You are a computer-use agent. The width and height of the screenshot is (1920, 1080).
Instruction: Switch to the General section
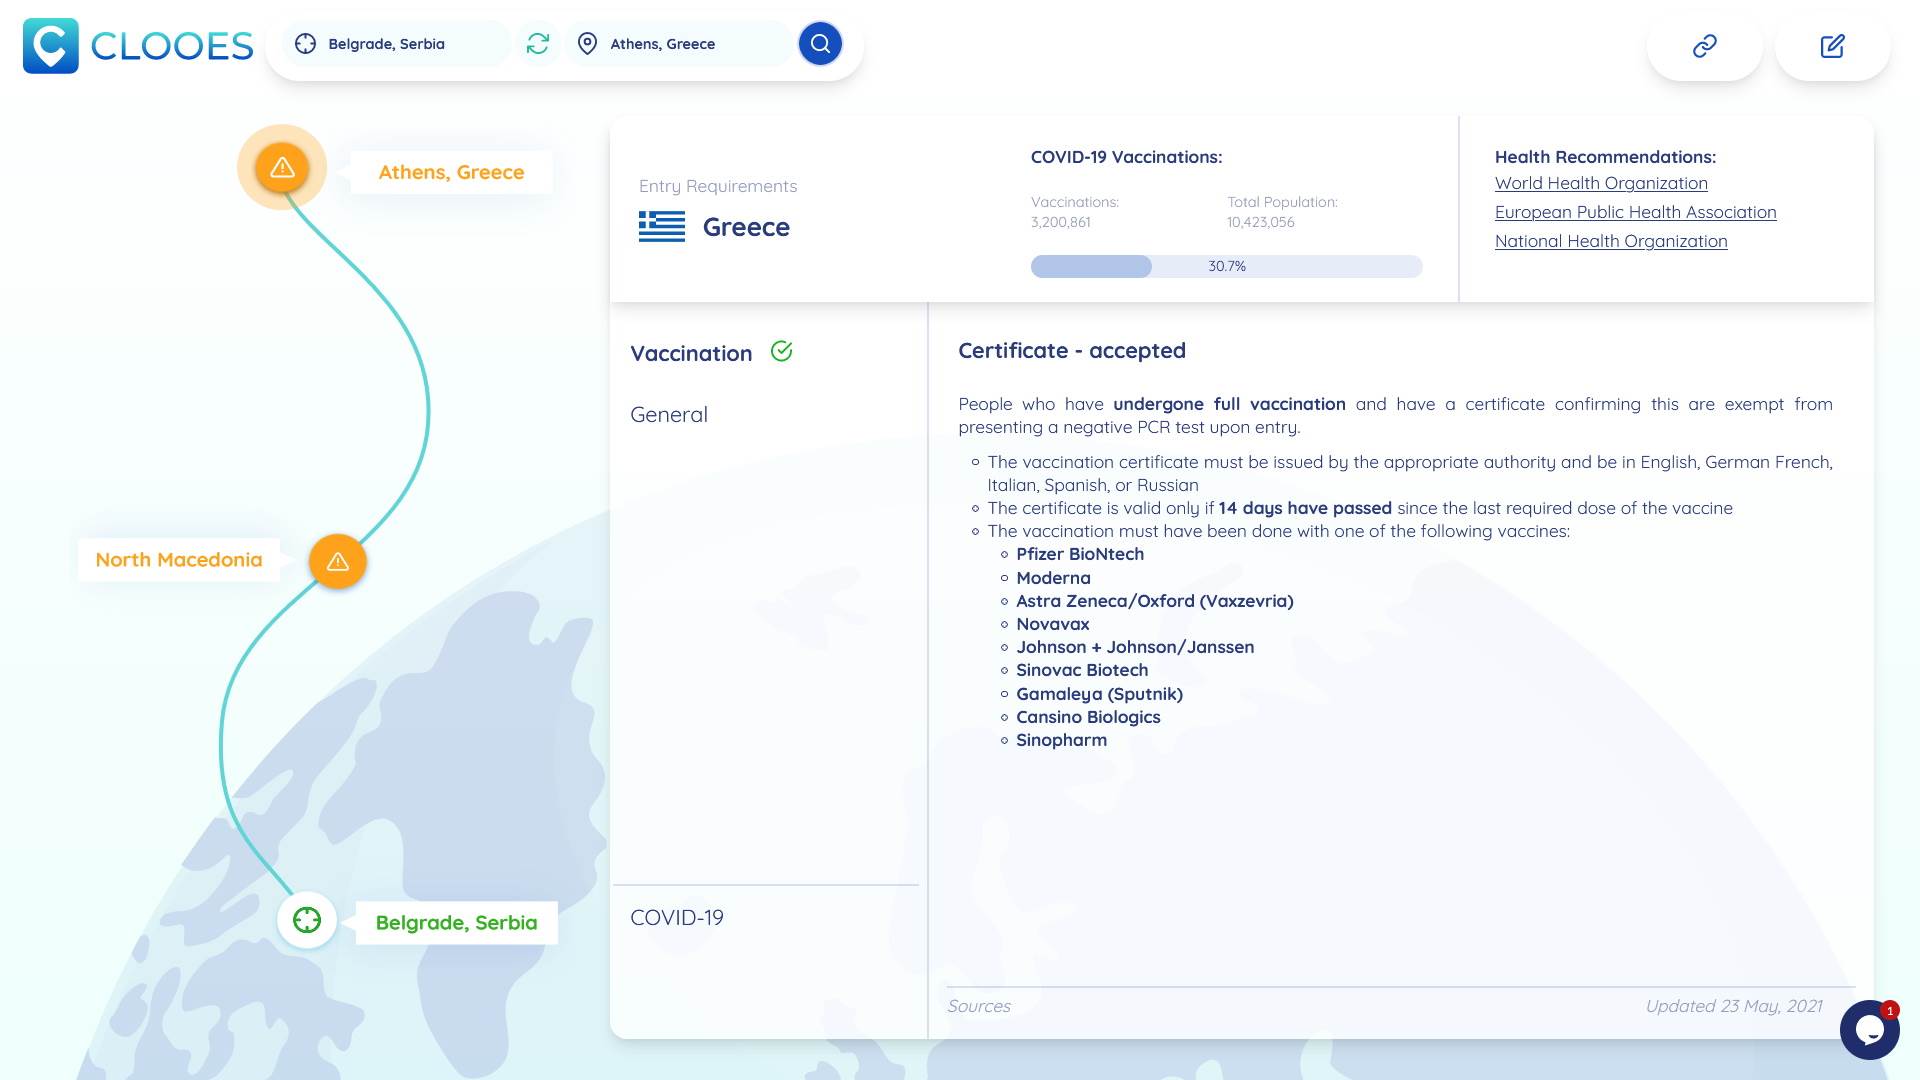(669, 414)
